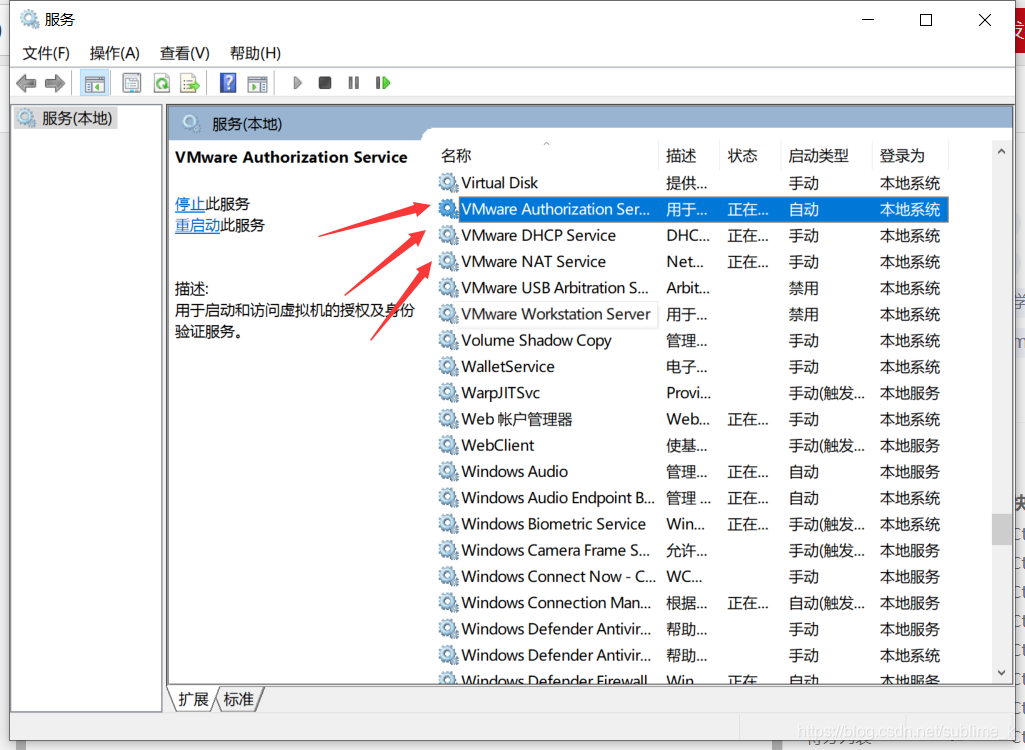Go forward with the toolbar forward arrow
1025x750 pixels.
click(x=55, y=83)
